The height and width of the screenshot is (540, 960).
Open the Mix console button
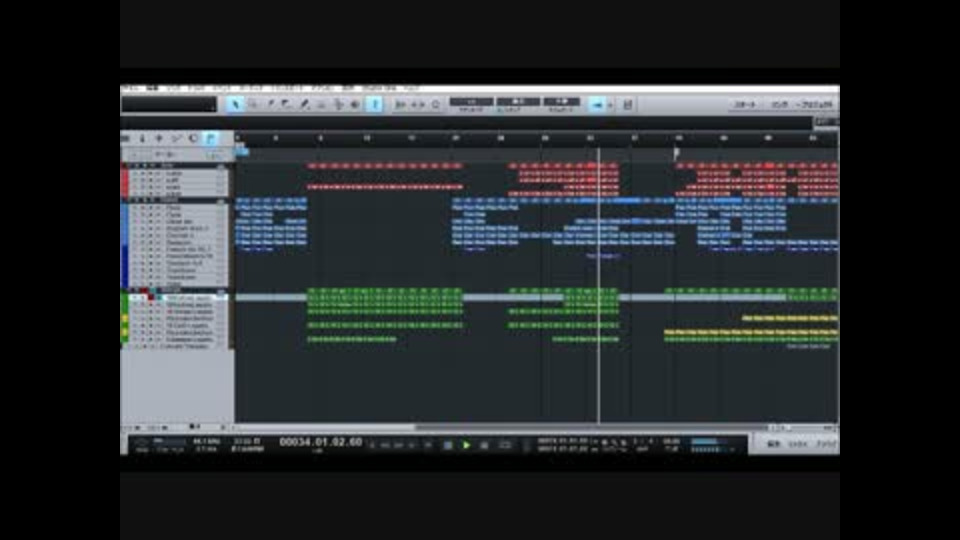797,444
